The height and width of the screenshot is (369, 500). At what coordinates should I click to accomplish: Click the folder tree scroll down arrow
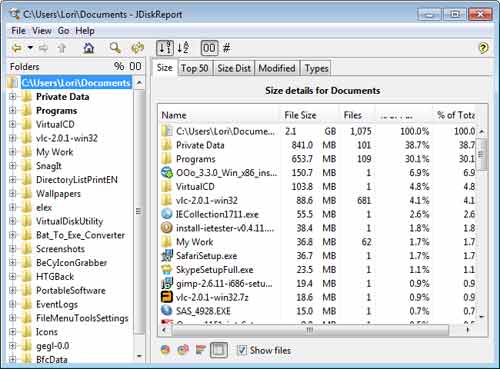(x=139, y=356)
